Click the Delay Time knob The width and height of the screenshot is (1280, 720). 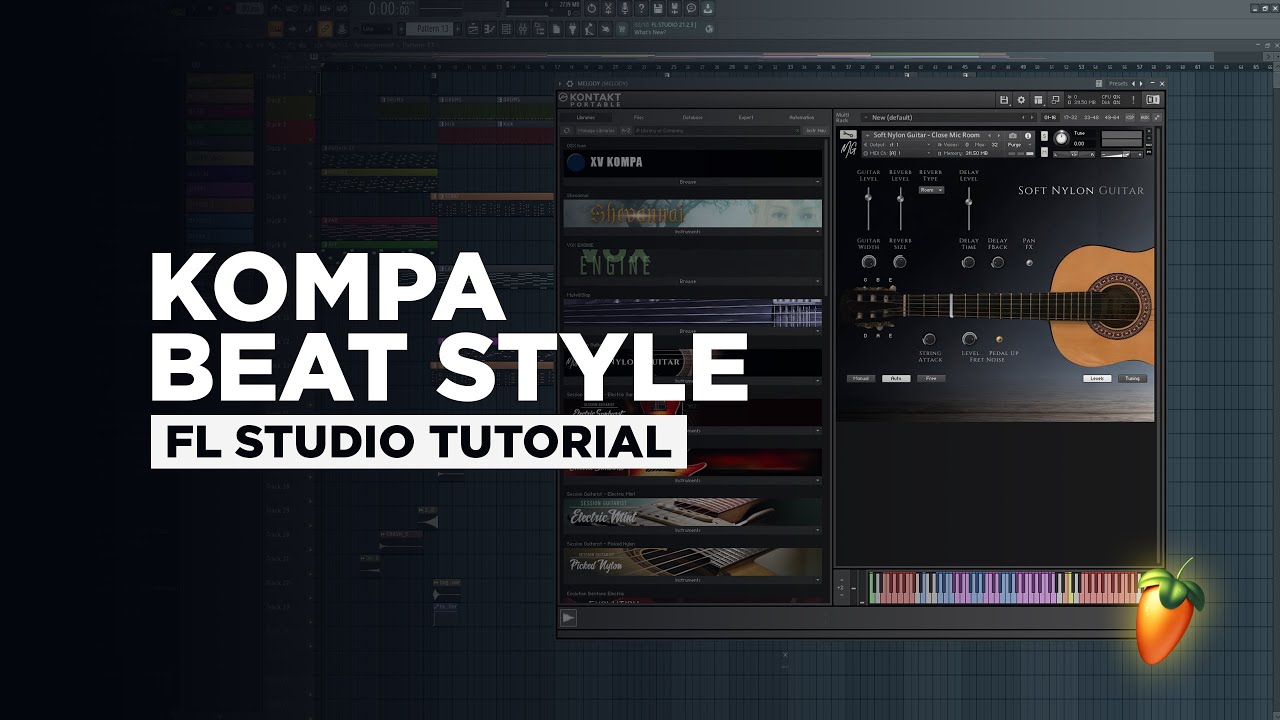tap(968, 262)
